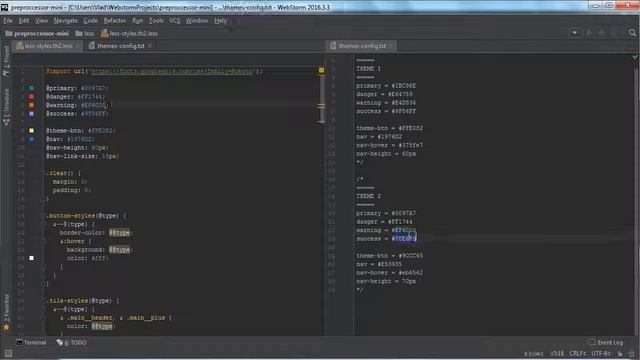Click the 'THEME 2' heading text
The image size is (640, 360).
[369, 196]
